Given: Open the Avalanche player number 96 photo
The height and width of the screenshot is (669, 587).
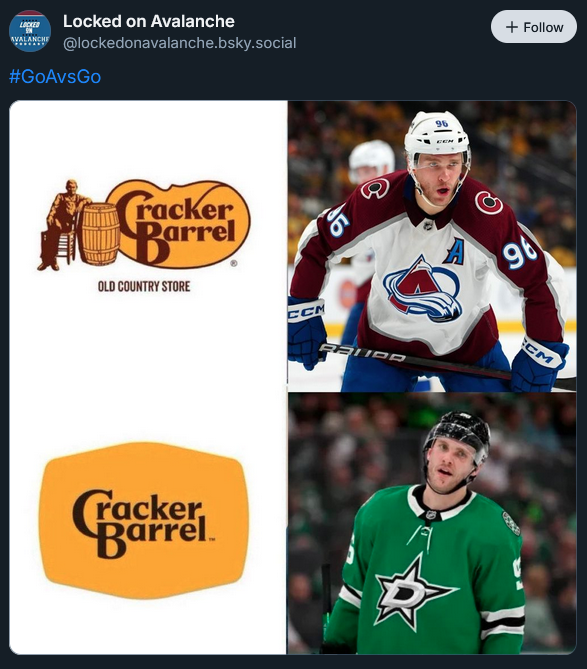Looking at the screenshot, I should coord(432,246).
